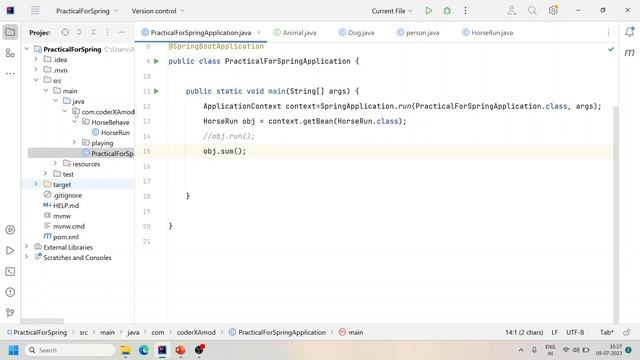Click coderXAmod breadcrumb in navigation bar
The height and width of the screenshot is (360, 640).
click(196, 333)
